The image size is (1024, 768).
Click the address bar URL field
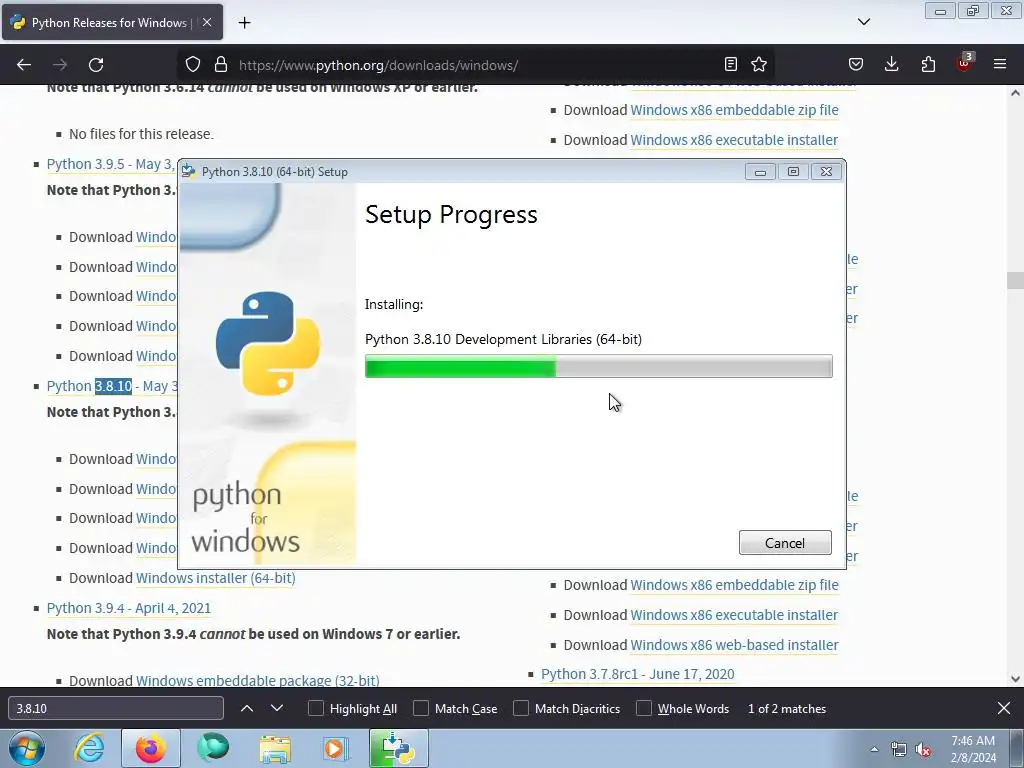477,65
